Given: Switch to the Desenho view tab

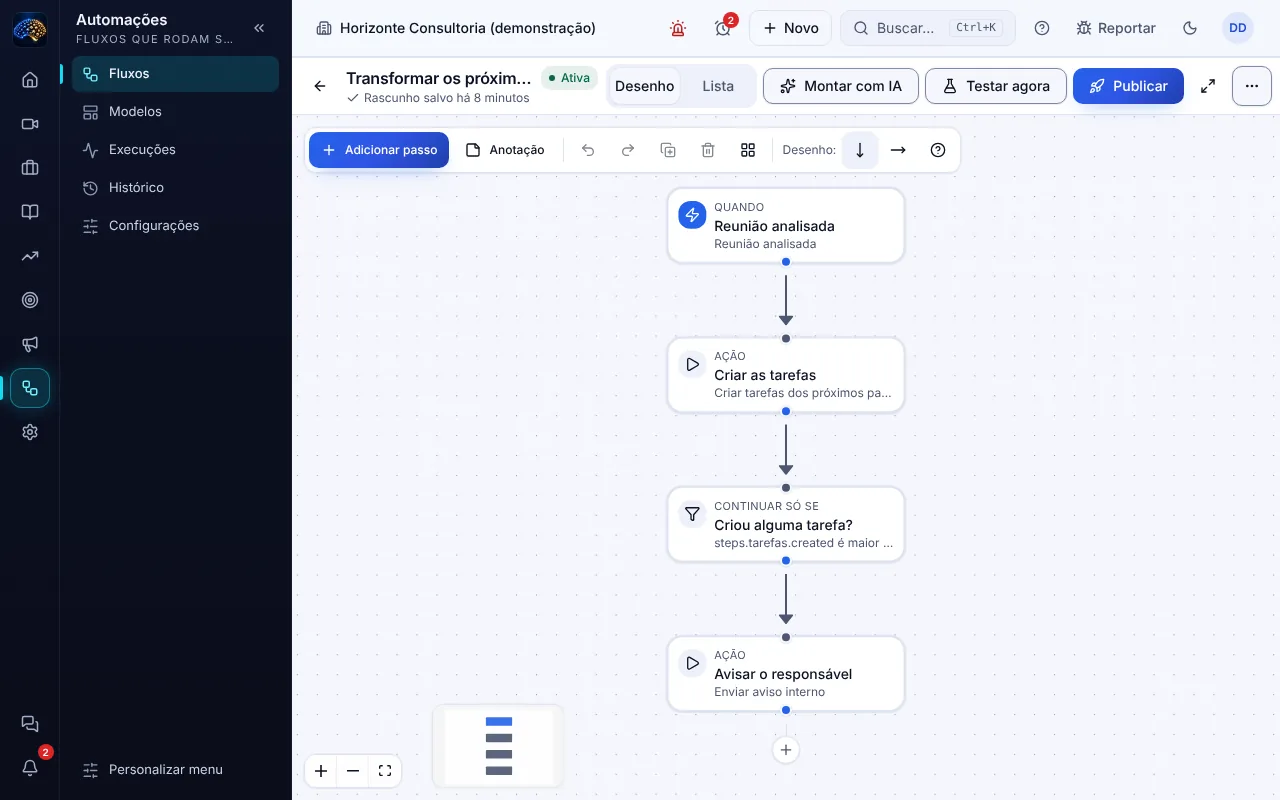Looking at the screenshot, I should click(x=645, y=86).
